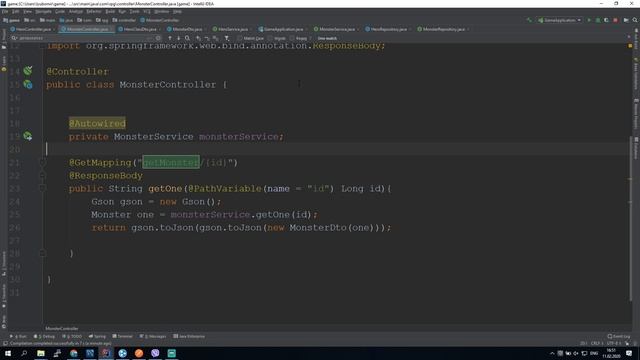Switch to GameApplication.java tab
This screenshot has height=360, width=640.
click(x=283, y=29)
